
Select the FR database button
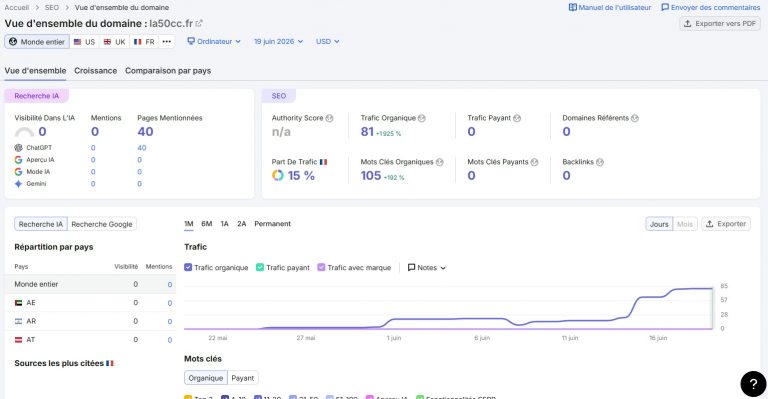click(x=144, y=42)
